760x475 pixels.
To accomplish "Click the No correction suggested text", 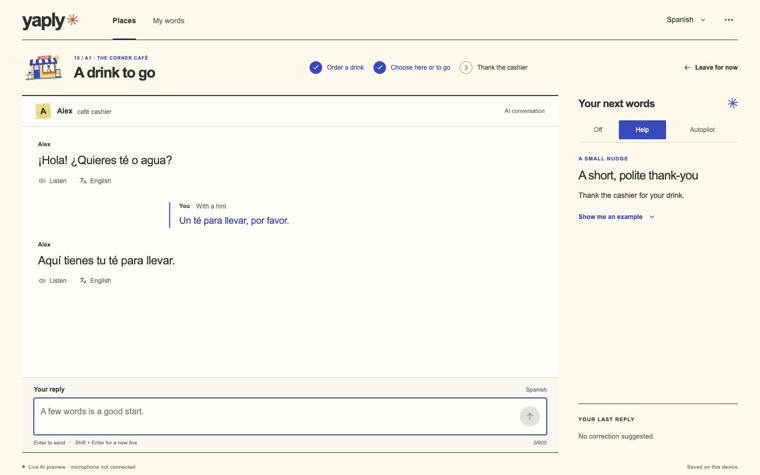I will point(616,436).
